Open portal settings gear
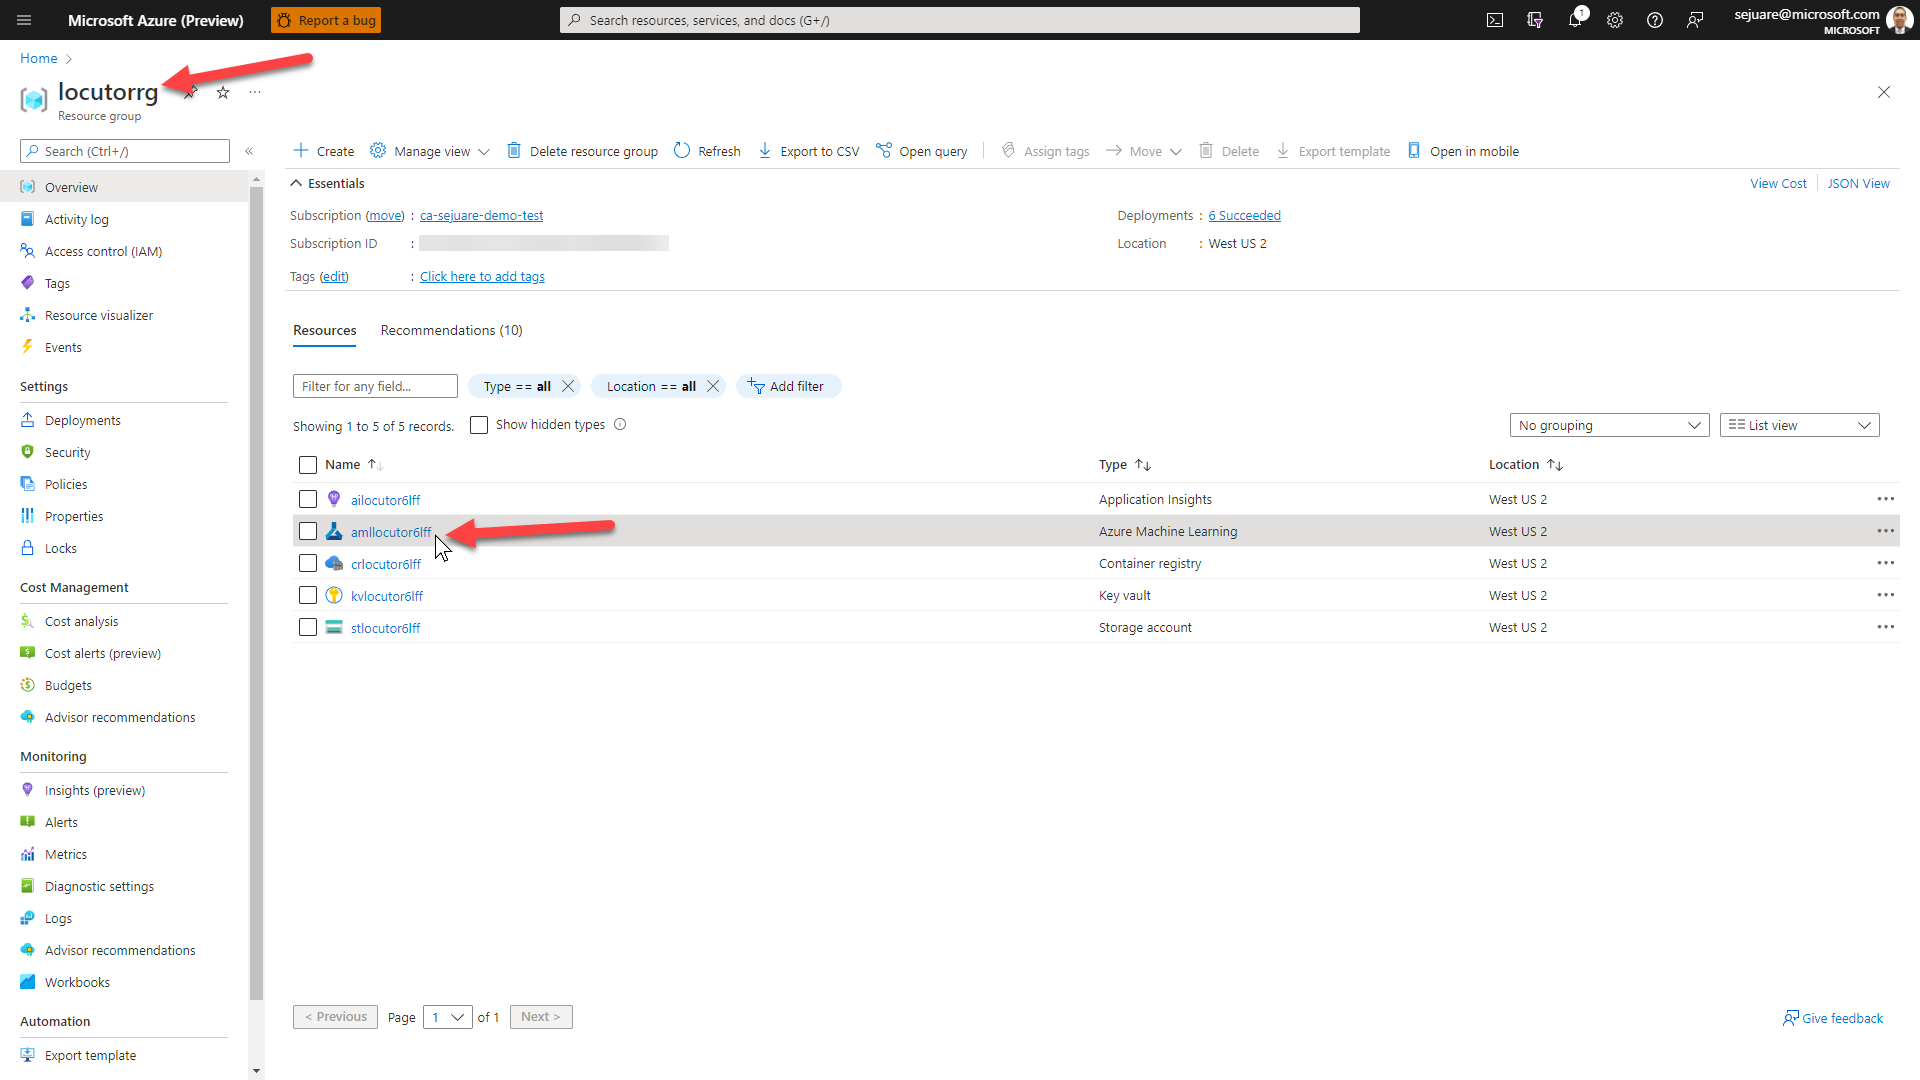Viewport: 1920px width, 1080px height. coord(1615,20)
